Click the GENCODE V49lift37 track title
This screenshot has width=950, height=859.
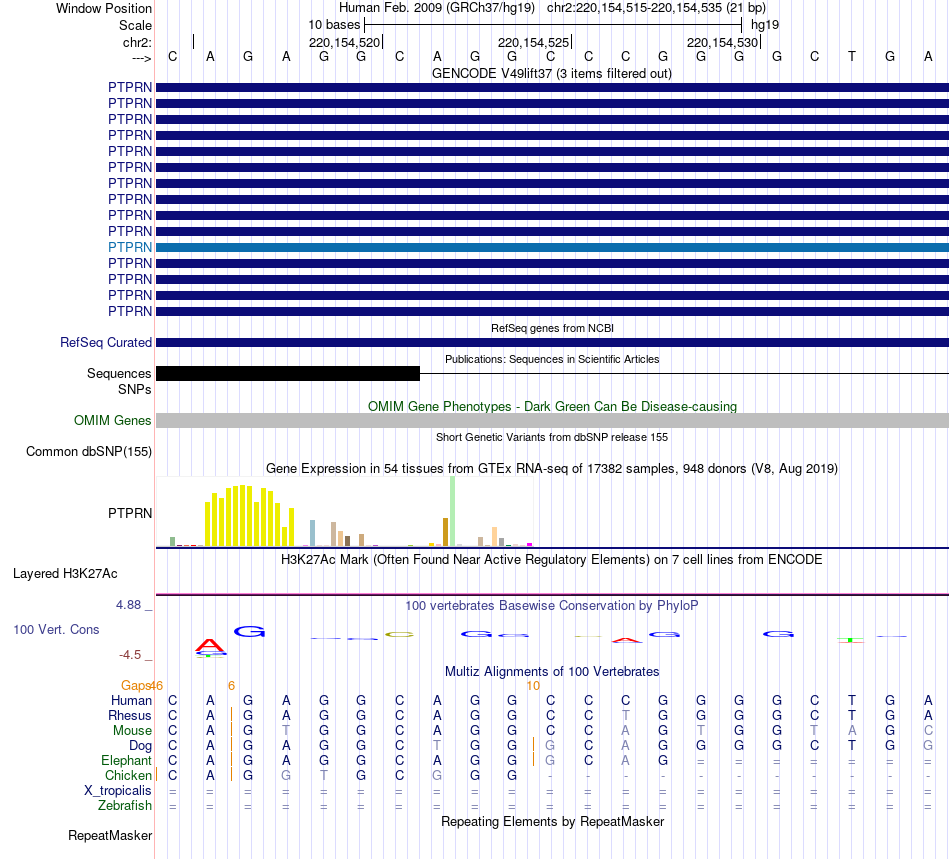coord(552,73)
